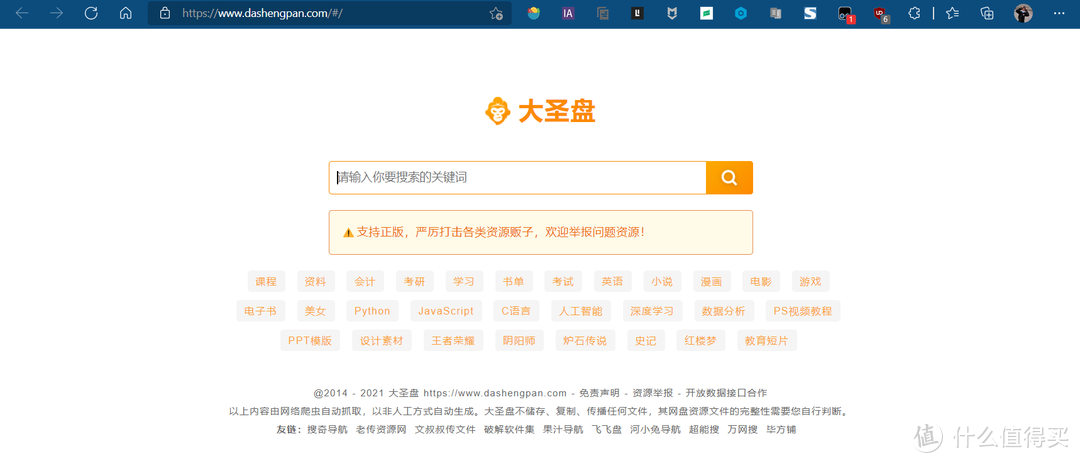1080x463 pixels.
Task: Choose the PPT模版 tag
Action: (x=310, y=340)
